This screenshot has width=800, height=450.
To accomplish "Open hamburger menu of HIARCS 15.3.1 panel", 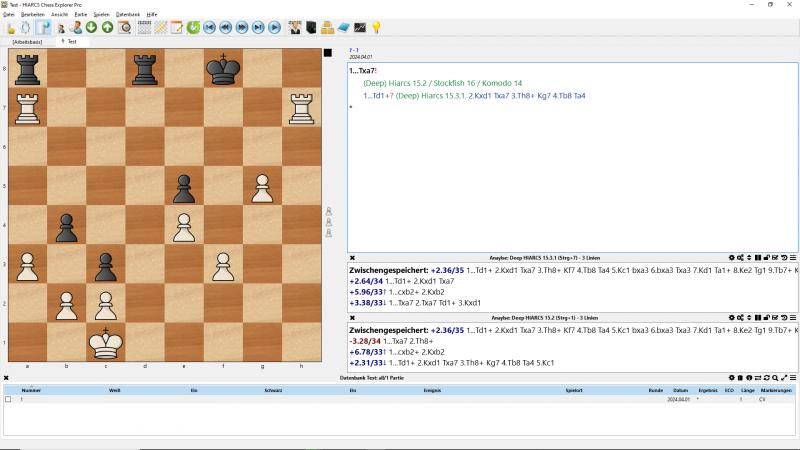I will click(x=793, y=258).
